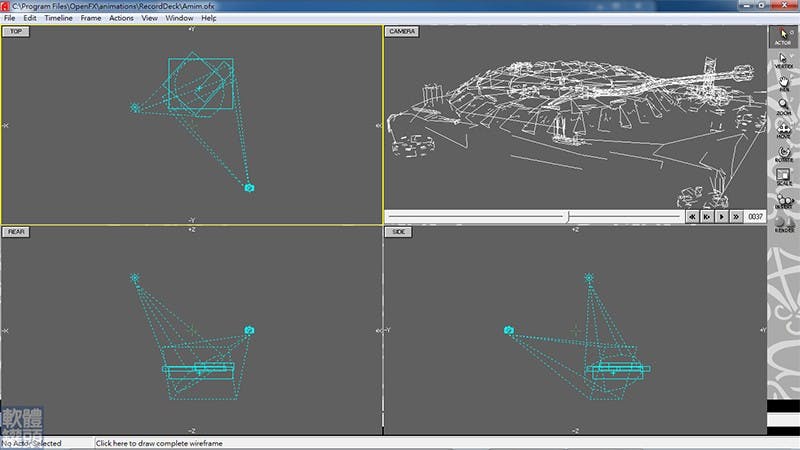Click the frame timeline slider handle
The height and width of the screenshot is (450, 800).
pyautogui.click(x=568, y=217)
